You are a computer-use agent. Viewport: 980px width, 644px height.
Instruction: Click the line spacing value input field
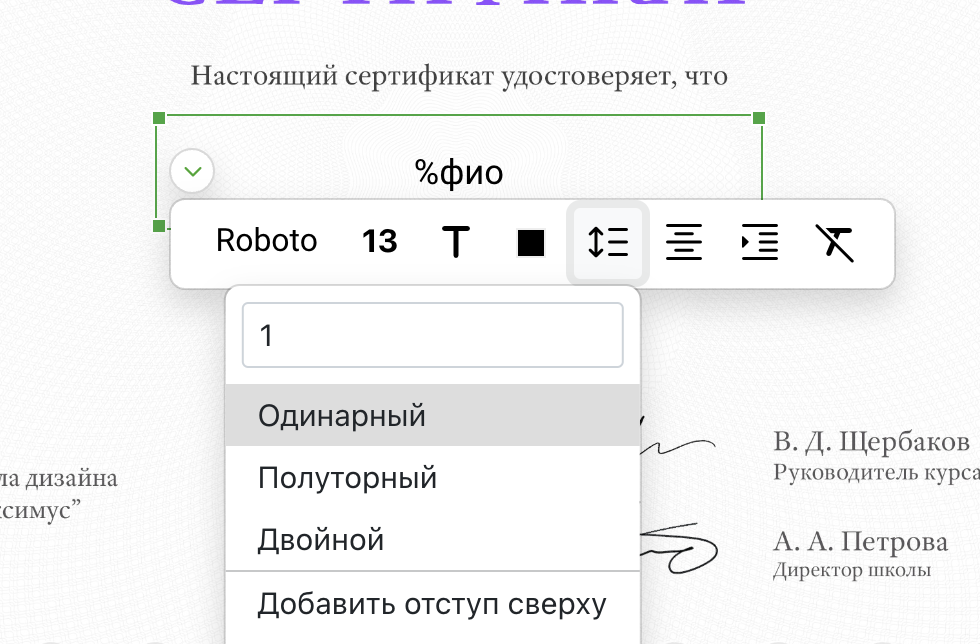[432, 335]
